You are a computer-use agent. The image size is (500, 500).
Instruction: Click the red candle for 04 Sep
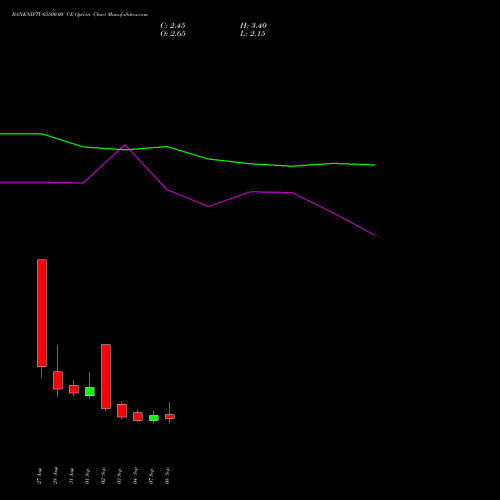138,416
